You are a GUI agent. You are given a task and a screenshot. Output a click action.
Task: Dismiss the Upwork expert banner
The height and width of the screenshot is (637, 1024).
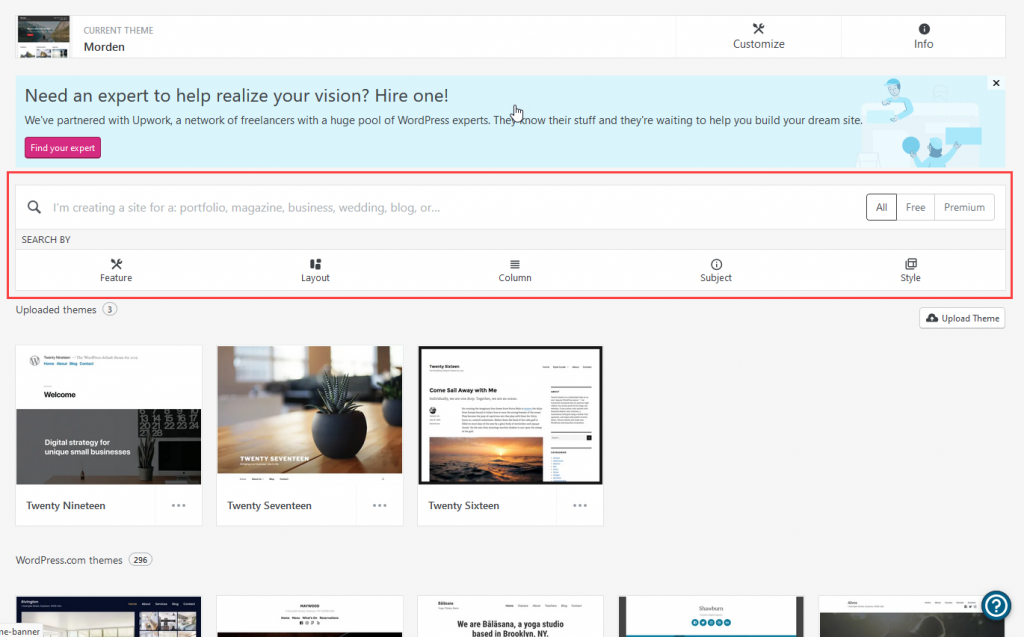click(x=996, y=83)
